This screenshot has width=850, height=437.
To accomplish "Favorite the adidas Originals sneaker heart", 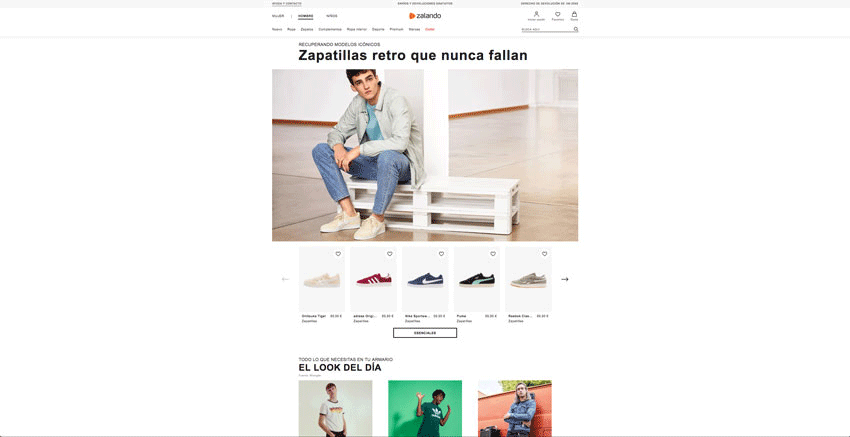I will point(389,254).
